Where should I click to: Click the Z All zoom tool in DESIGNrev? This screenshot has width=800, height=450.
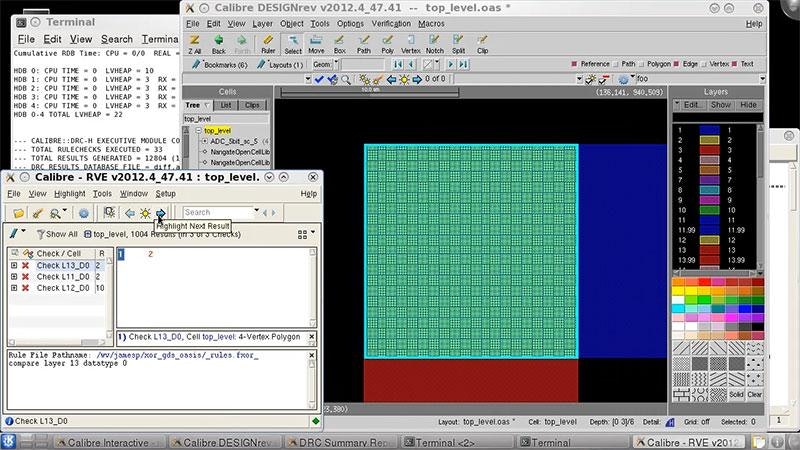[x=194, y=44]
